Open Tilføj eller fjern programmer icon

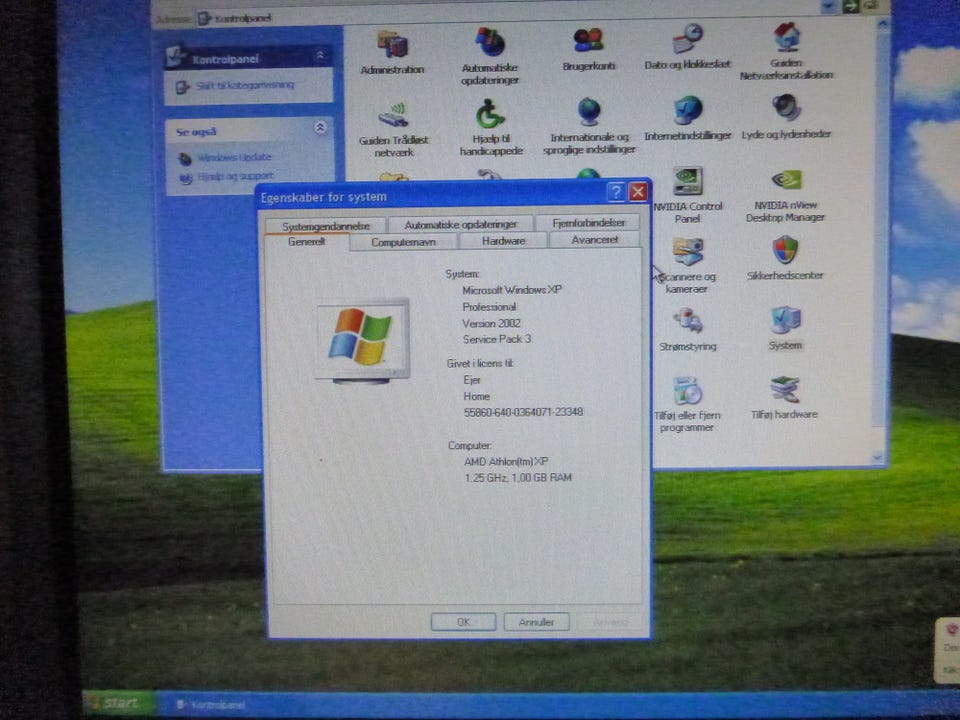[x=687, y=405]
